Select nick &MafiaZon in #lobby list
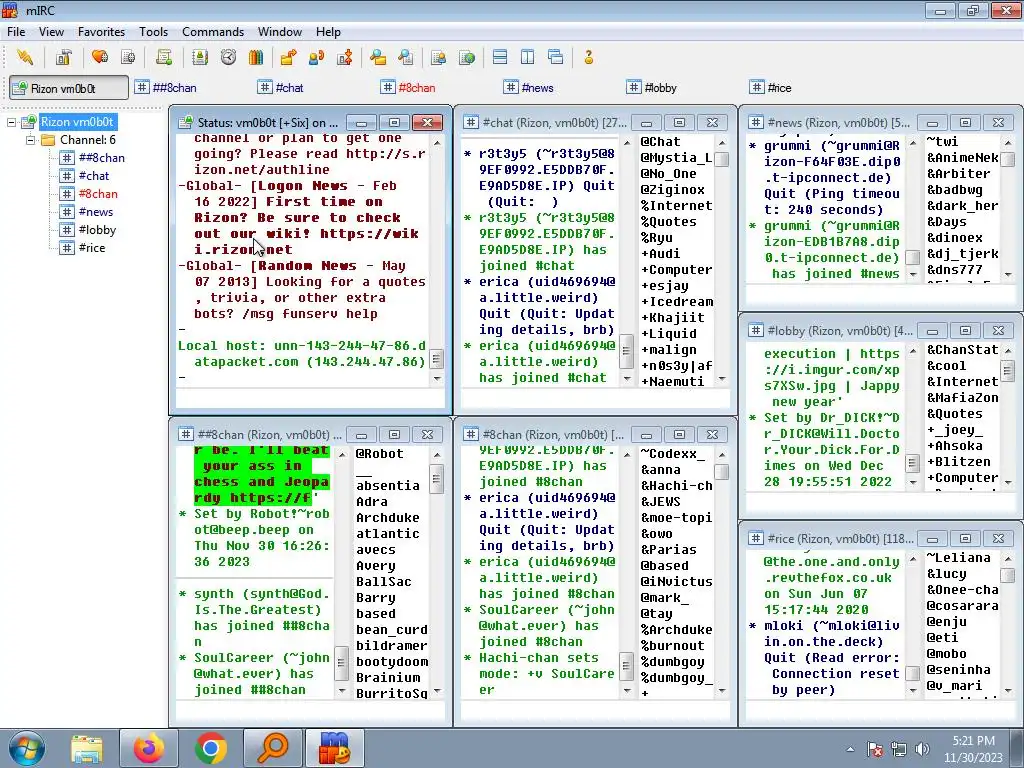This screenshot has height=768, width=1024. coord(963,398)
